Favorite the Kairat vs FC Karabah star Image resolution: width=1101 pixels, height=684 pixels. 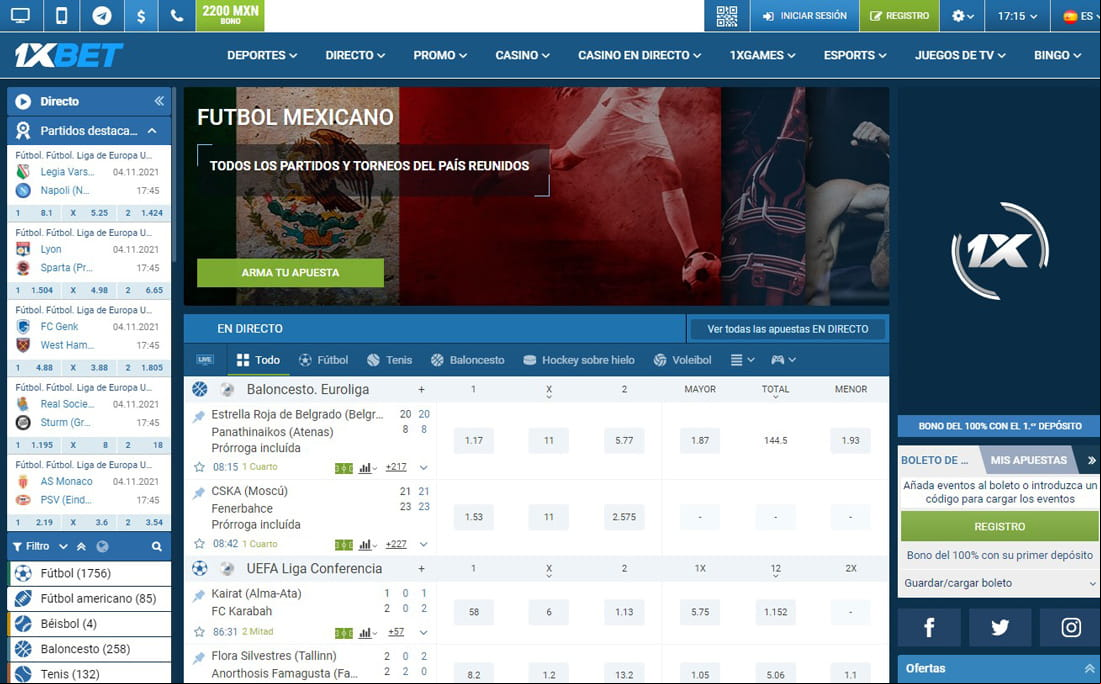point(199,632)
